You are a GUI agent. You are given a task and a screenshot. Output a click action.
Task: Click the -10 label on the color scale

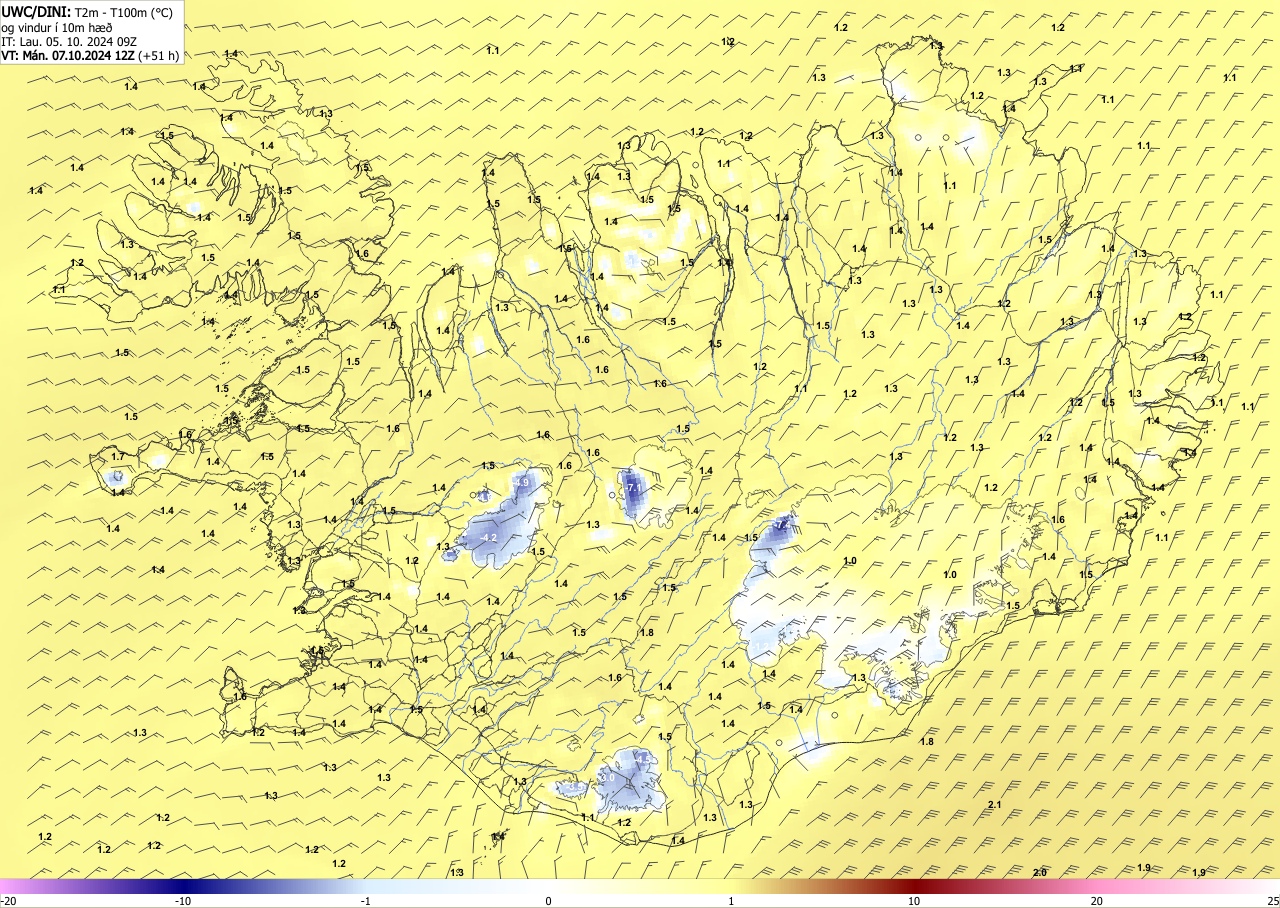point(184,901)
